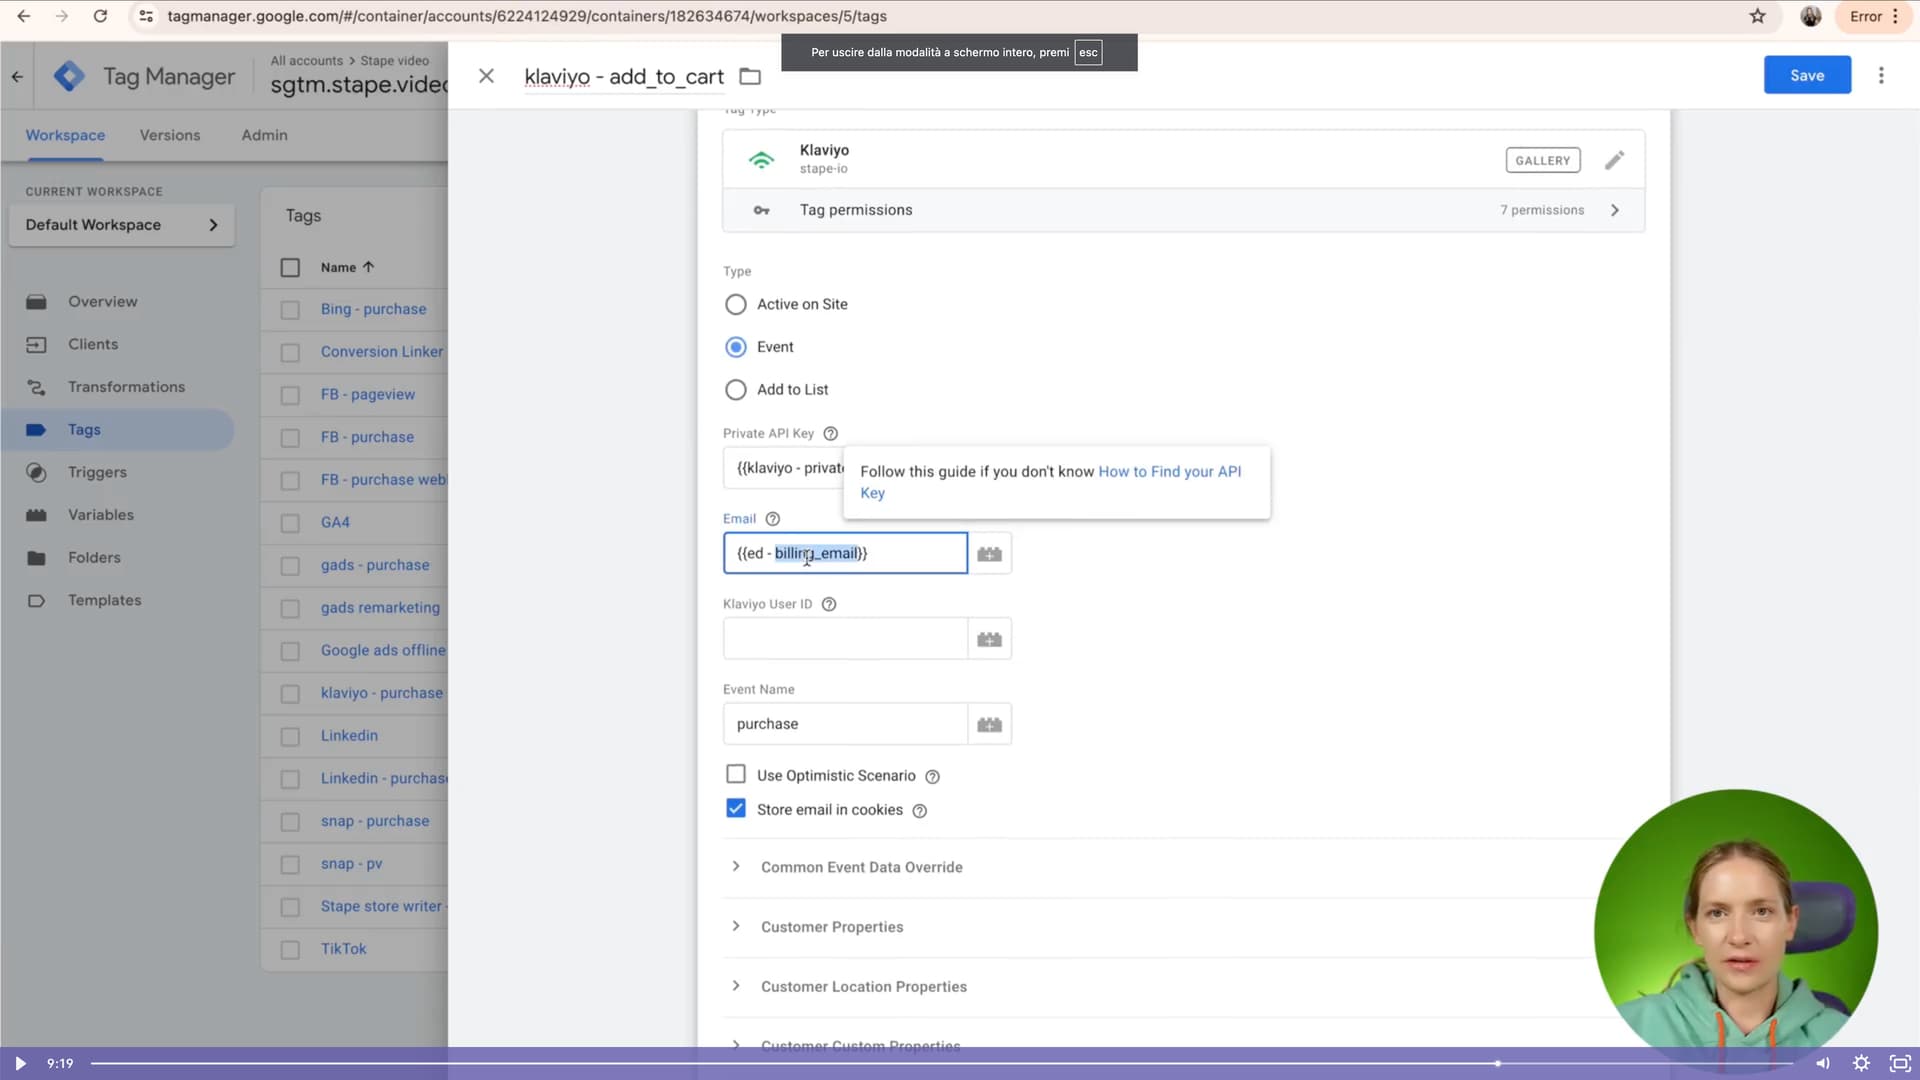Open video settings gear
Viewport: 1920px width, 1080px height.
pos(1861,1063)
